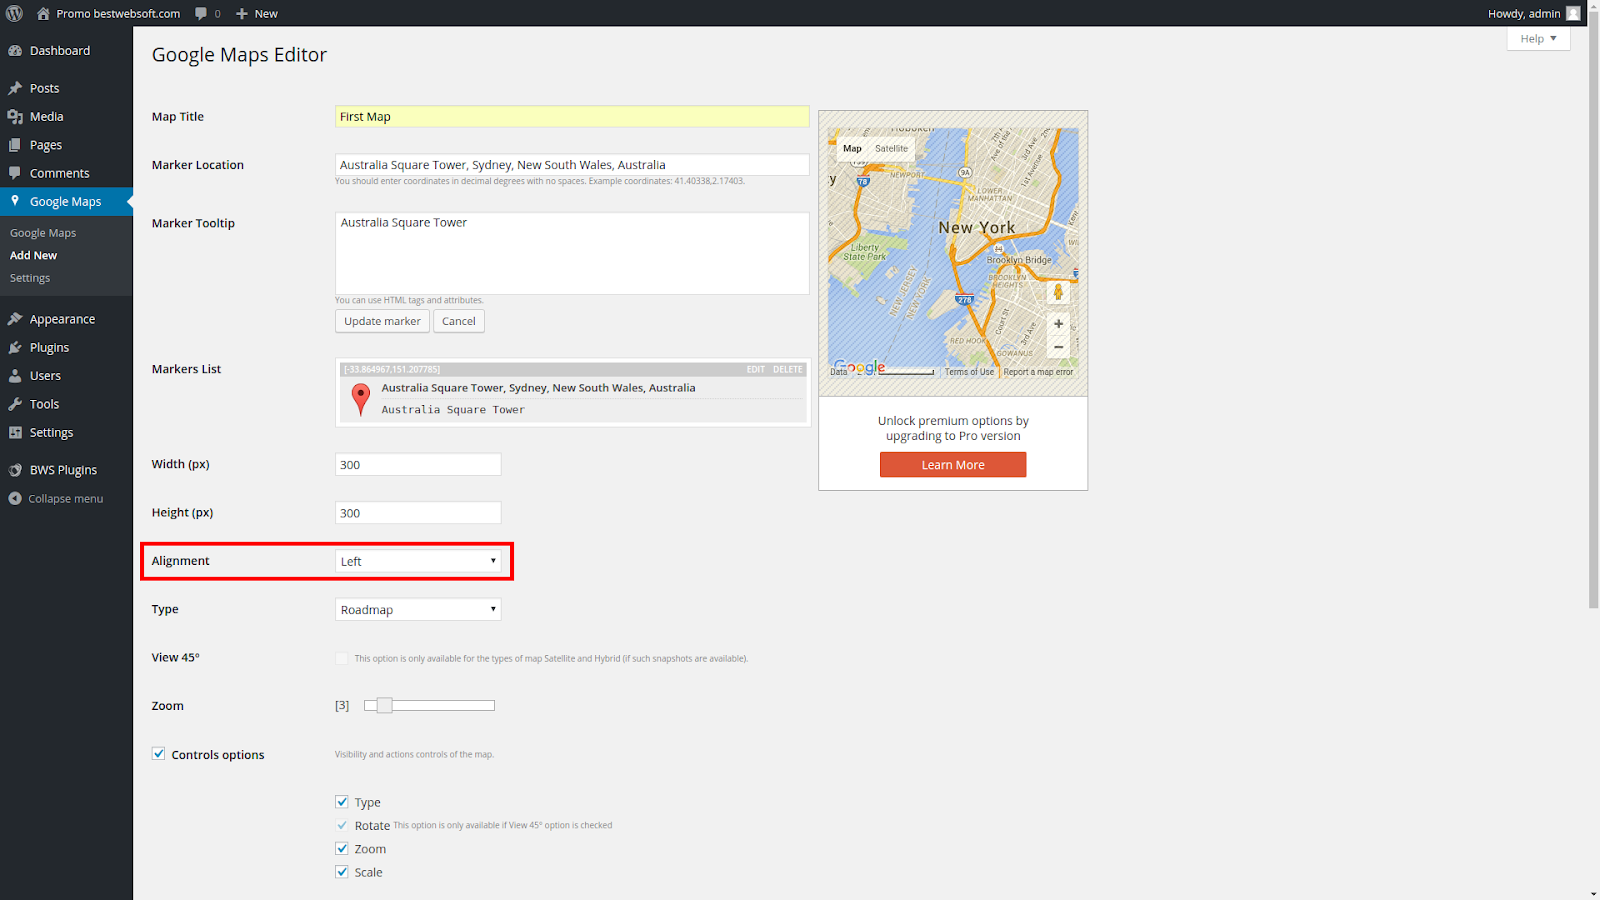This screenshot has height=900, width=1600.
Task: Click the Collapse menu label
Action: click(x=66, y=498)
